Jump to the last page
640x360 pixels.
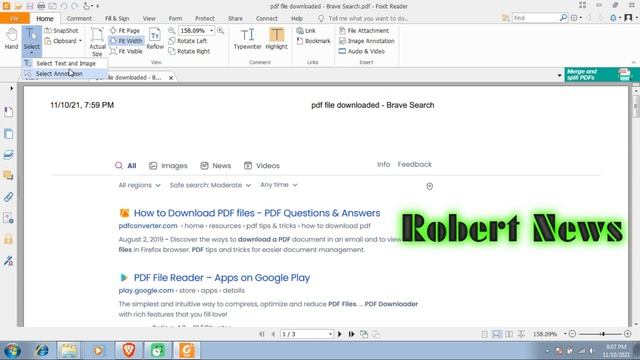[351, 334]
